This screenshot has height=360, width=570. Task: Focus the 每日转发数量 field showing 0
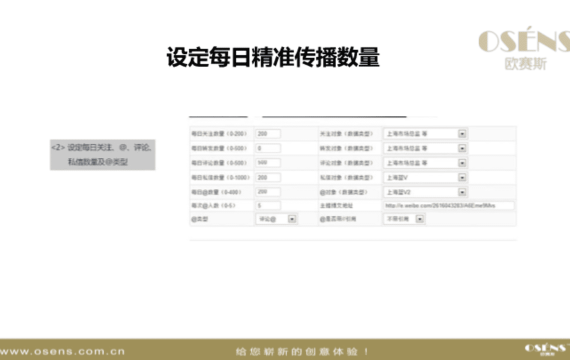(268, 148)
